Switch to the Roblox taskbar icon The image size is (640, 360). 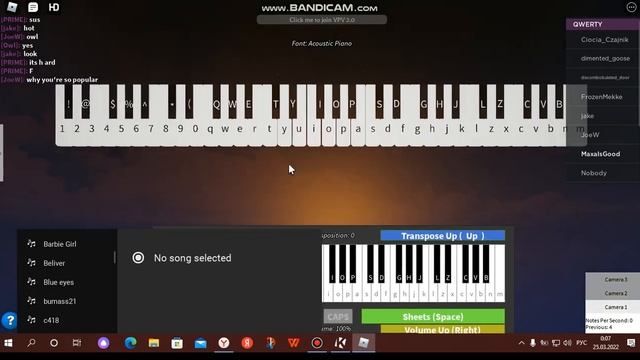point(364,343)
